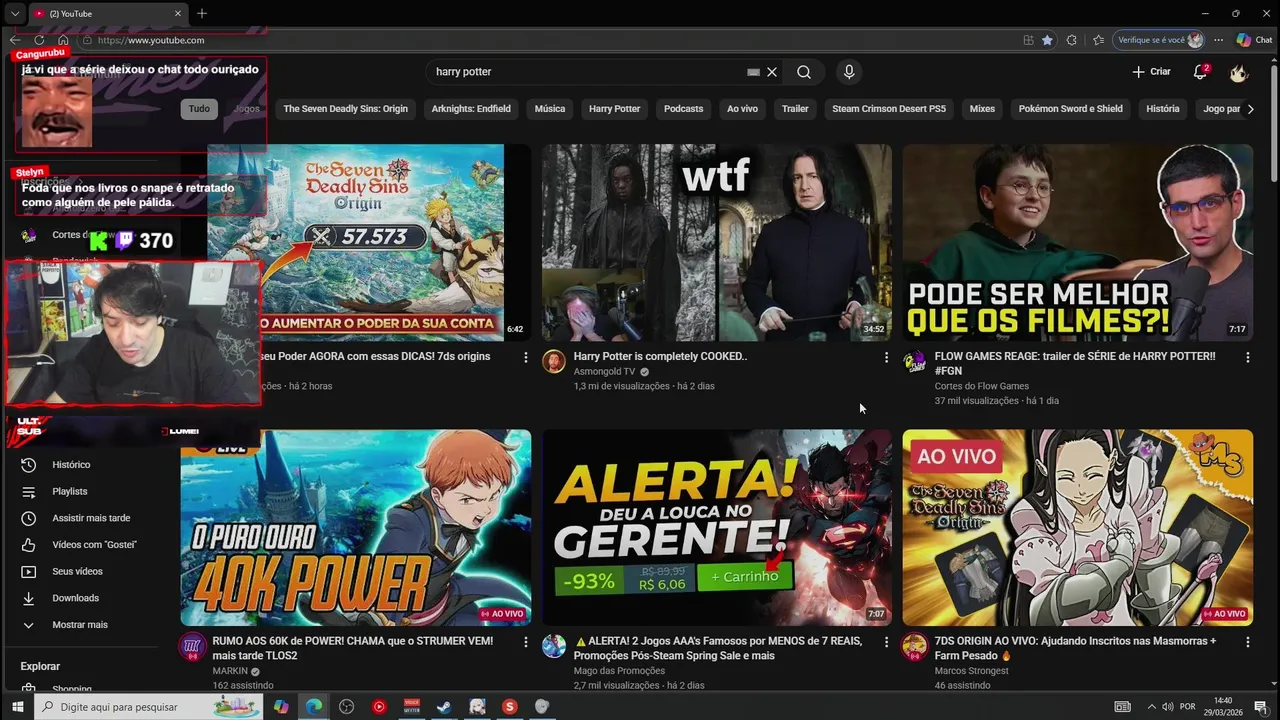Activate voice search microphone icon
Image resolution: width=1280 pixels, height=720 pixels.
[x=849, y=72]
